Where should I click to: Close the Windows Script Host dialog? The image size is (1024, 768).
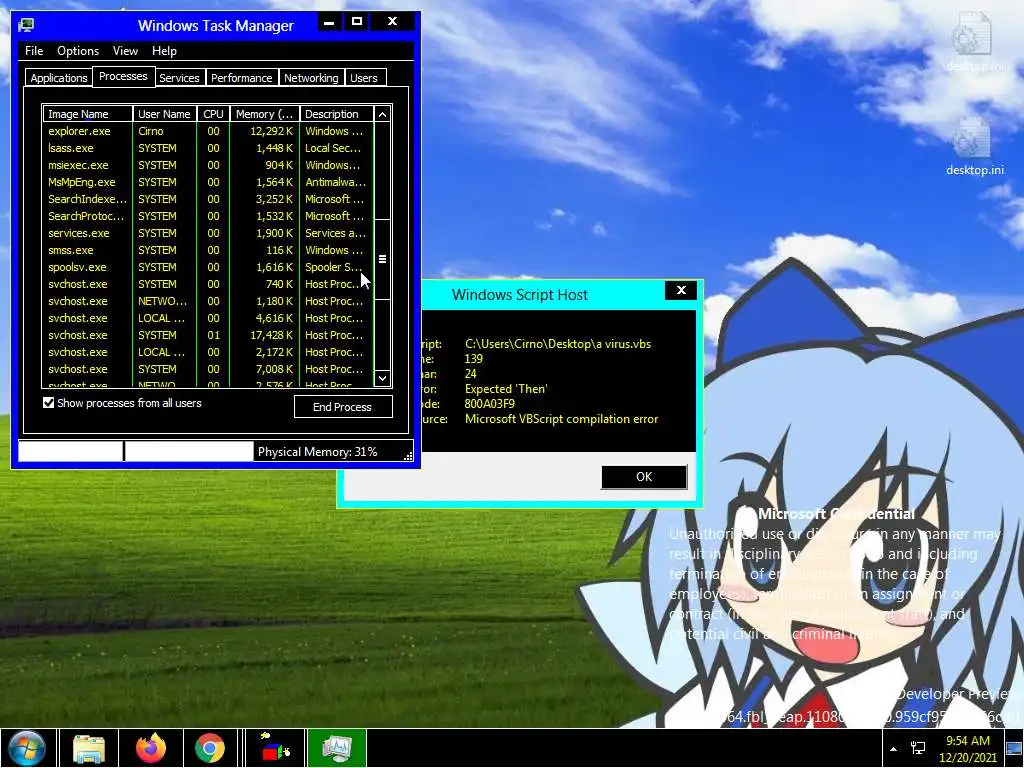pyautogui.click(x=681, y=291)
